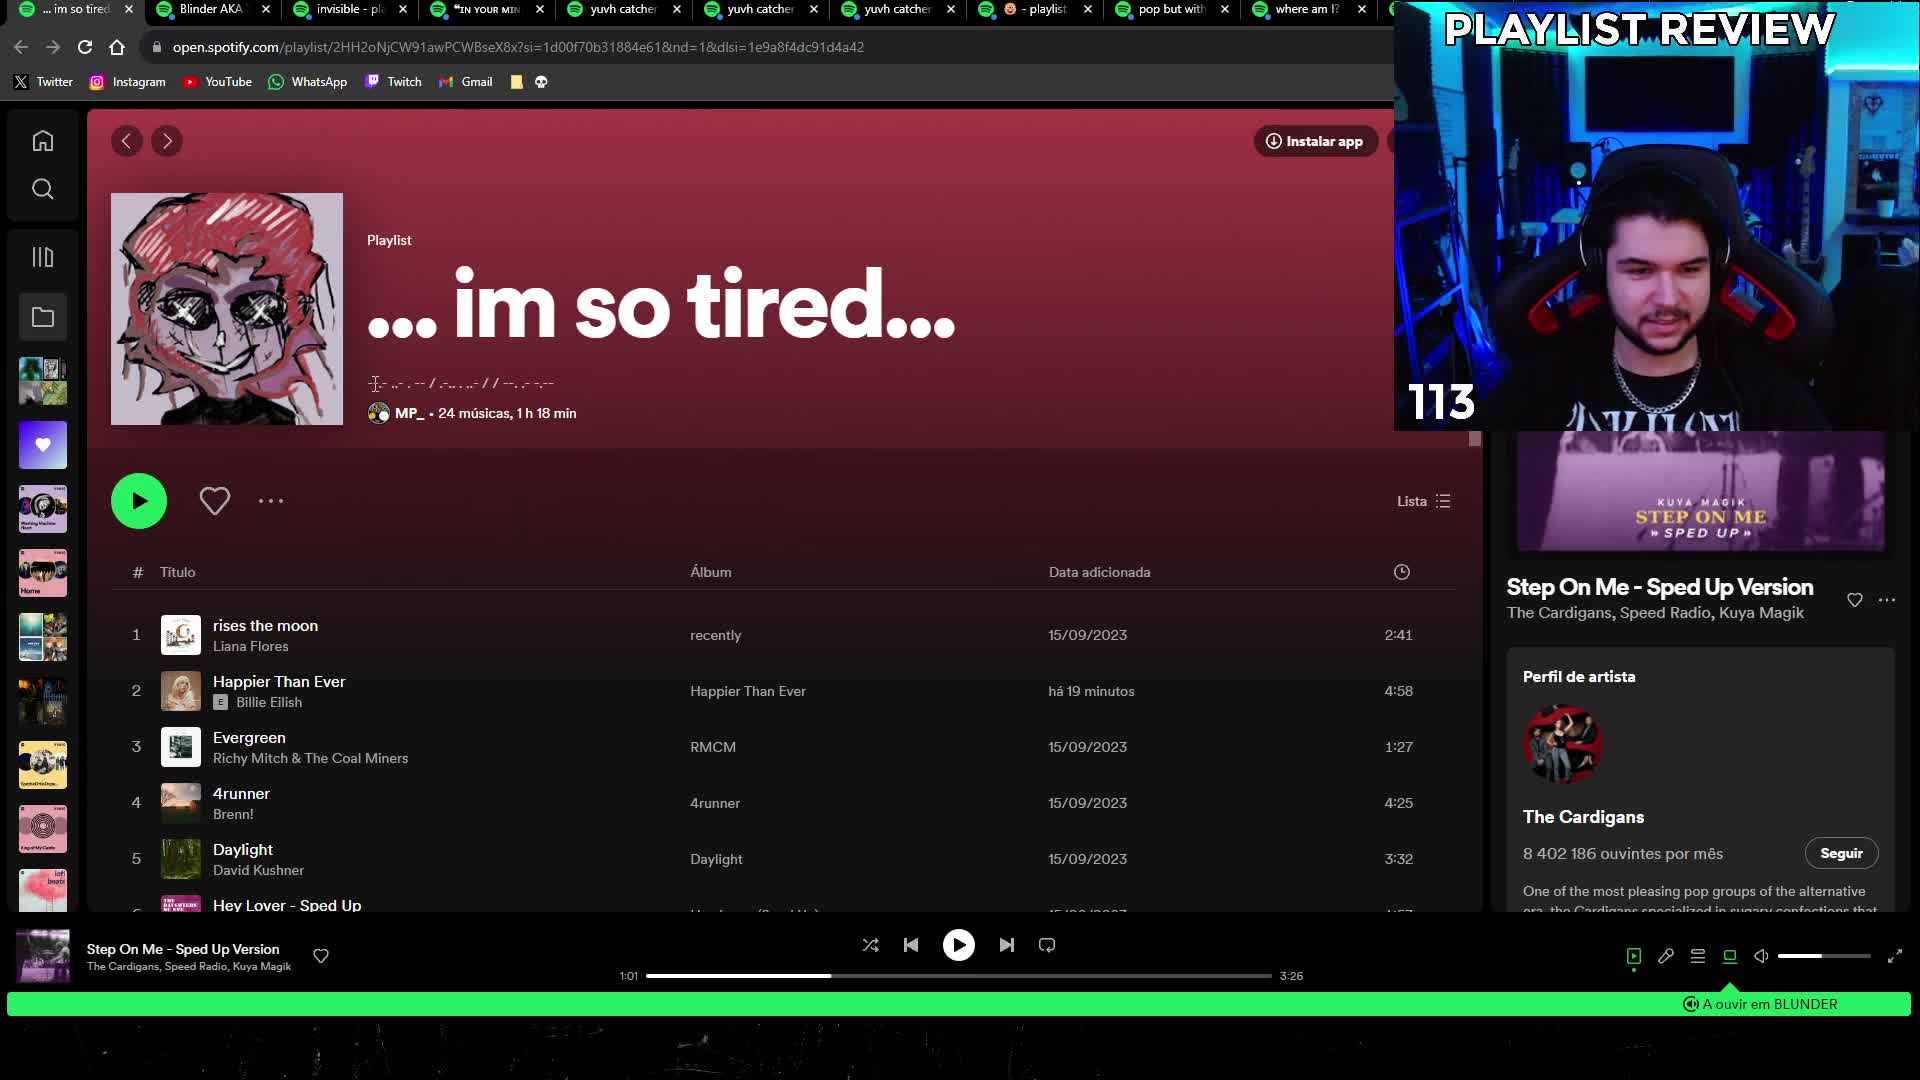Open connect to a device icon
The image size is (1920, 1080).
coord(1730,956)
